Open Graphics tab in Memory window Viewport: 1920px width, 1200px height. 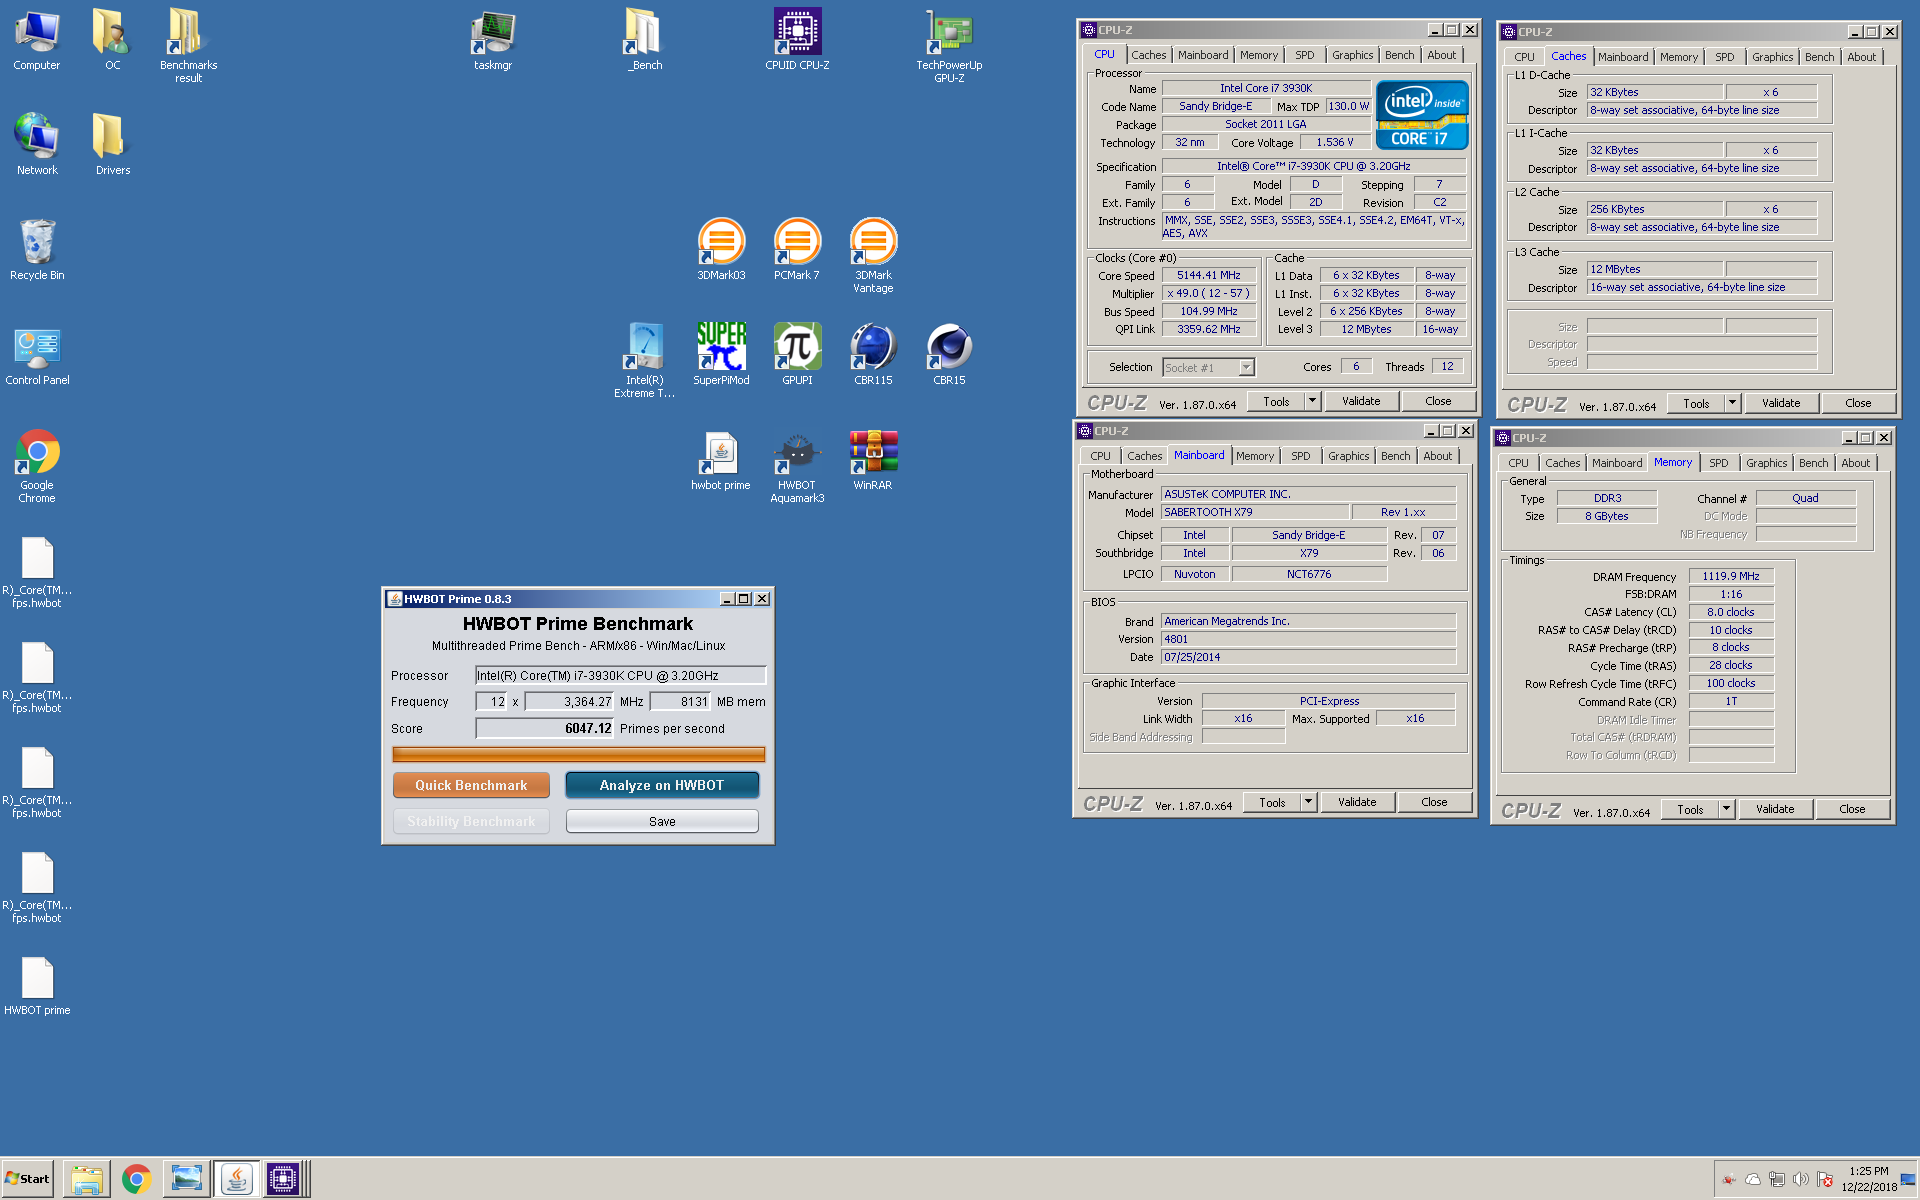point(1766,463)
